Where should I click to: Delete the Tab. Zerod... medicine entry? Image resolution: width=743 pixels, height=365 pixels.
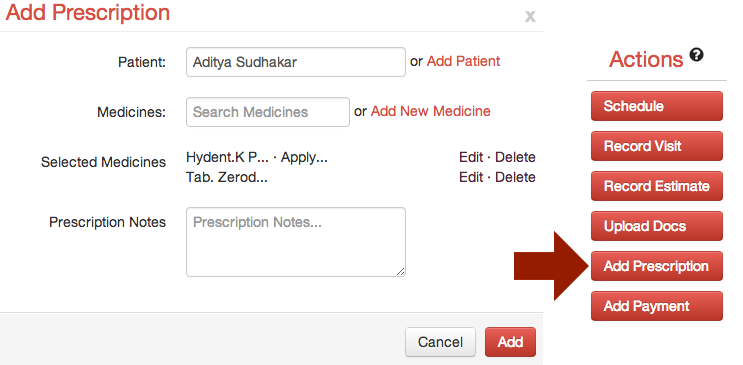click(515, 177)
